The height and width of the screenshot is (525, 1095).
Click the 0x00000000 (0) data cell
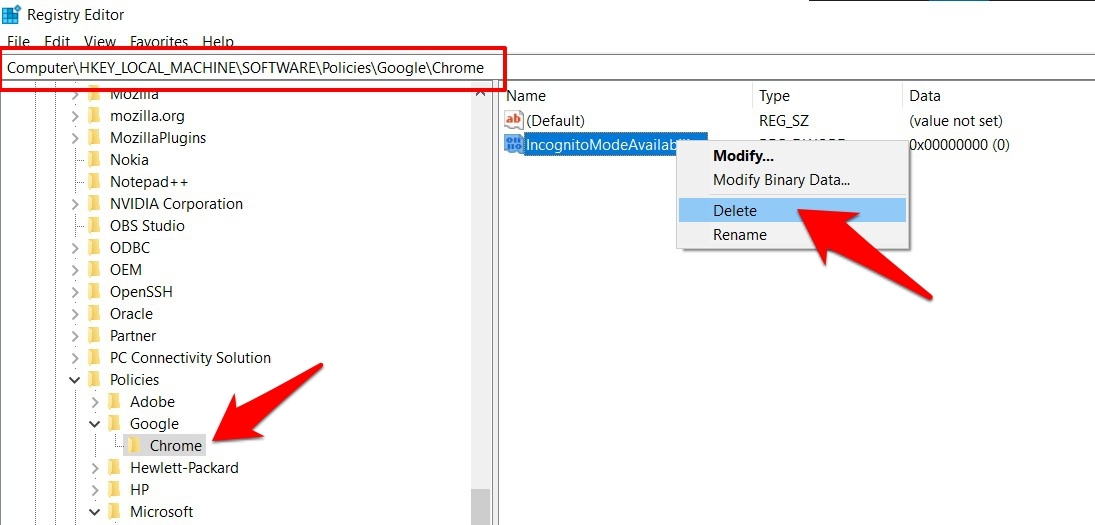959,145
